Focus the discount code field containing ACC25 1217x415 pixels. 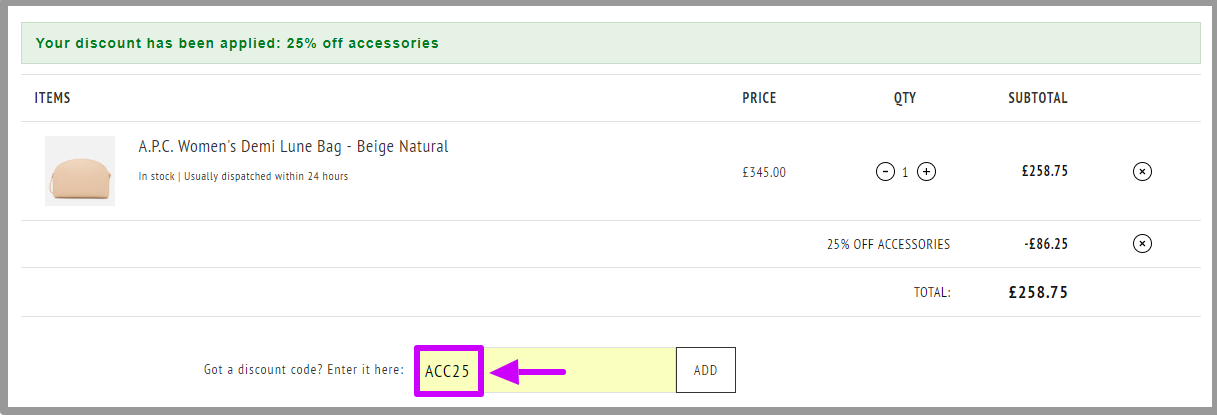547,370
